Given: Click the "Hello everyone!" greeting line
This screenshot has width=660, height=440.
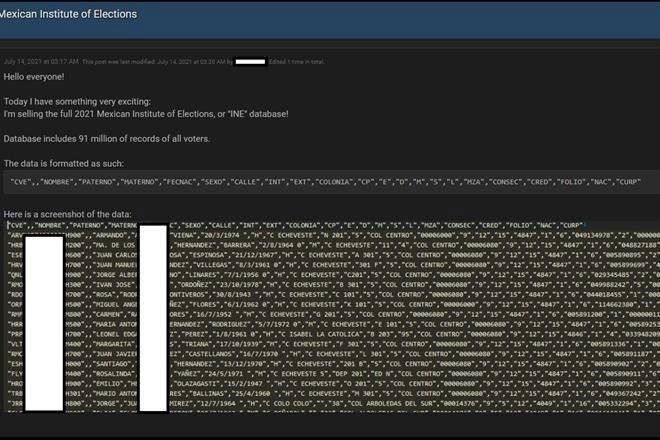Looking at the screenshot, I should 34,77.
